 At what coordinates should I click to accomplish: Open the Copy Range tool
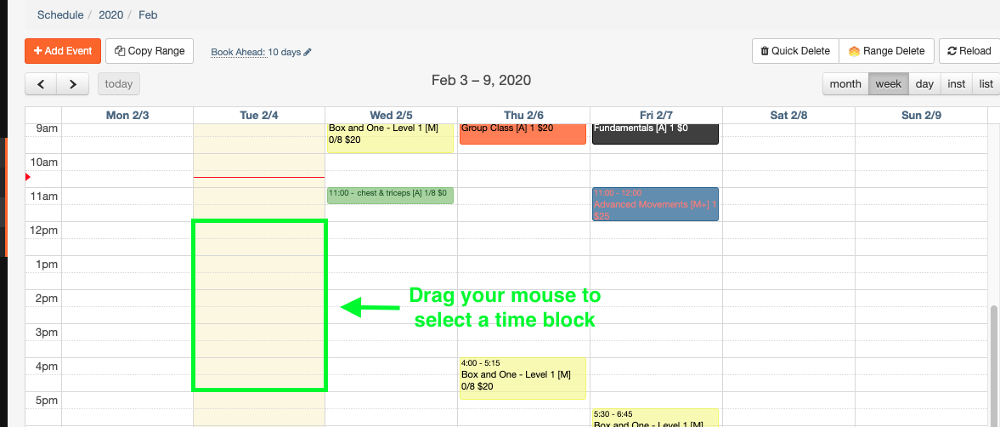pyautogui.click(x=149, y=51)
